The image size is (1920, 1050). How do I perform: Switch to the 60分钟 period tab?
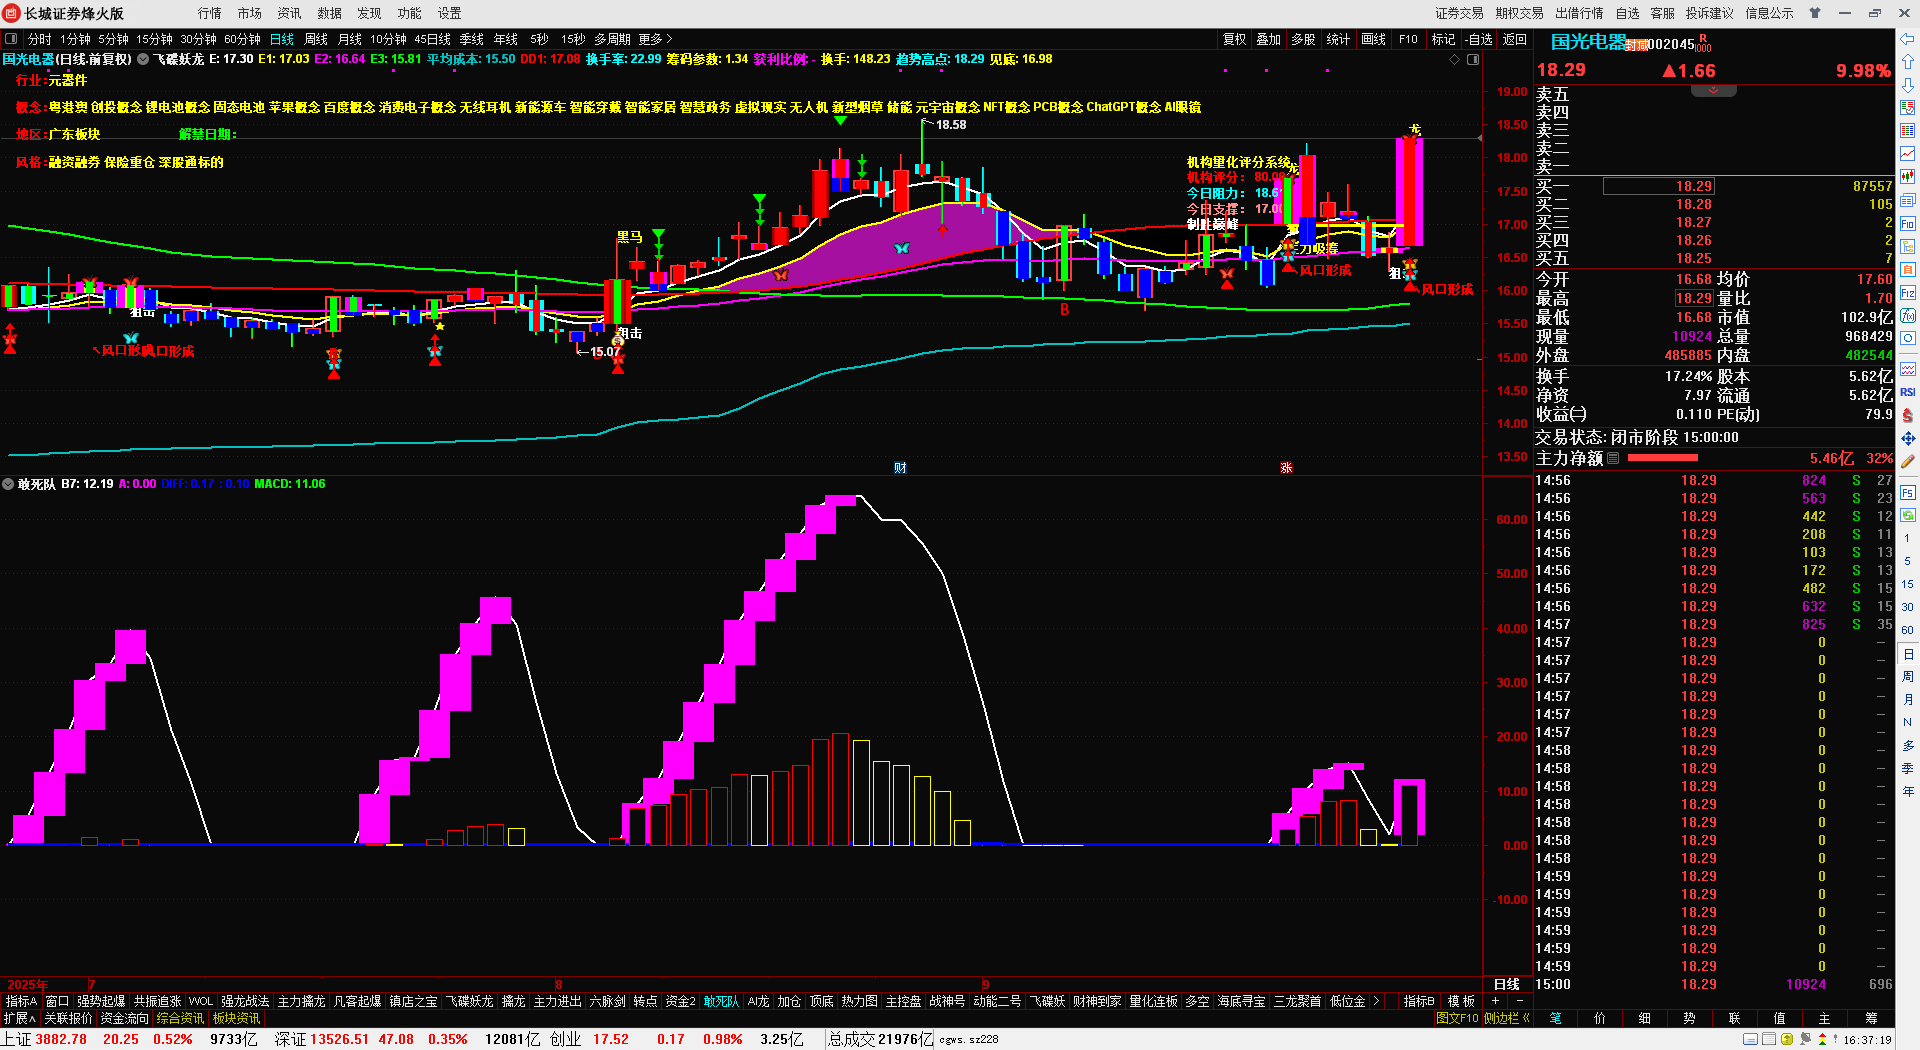pyautogui.click(x=242, y=39)
